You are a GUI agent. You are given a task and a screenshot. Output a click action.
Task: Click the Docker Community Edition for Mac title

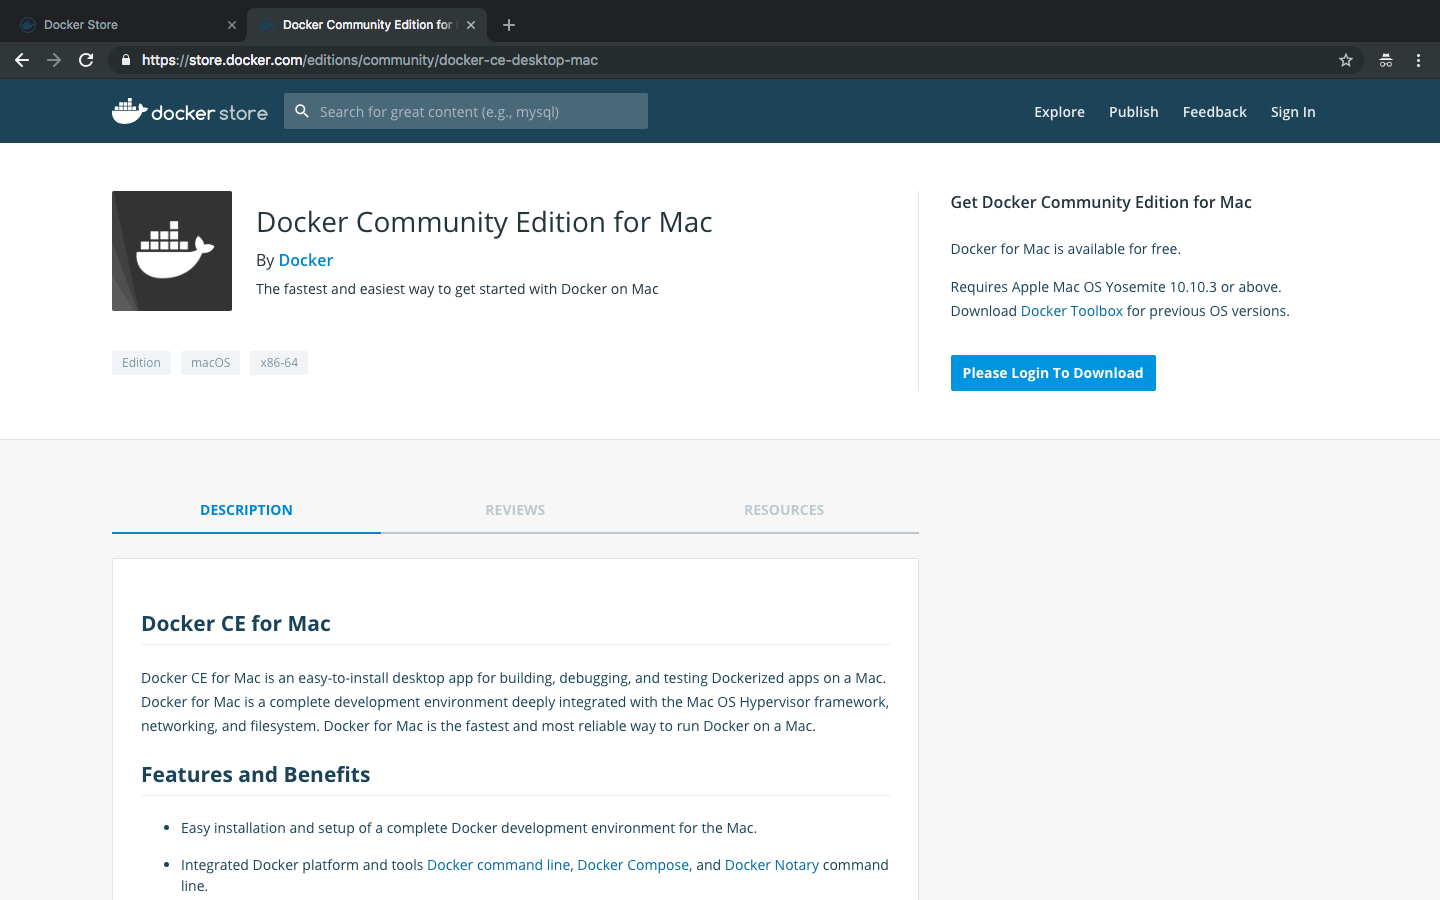tap(484, 222)
